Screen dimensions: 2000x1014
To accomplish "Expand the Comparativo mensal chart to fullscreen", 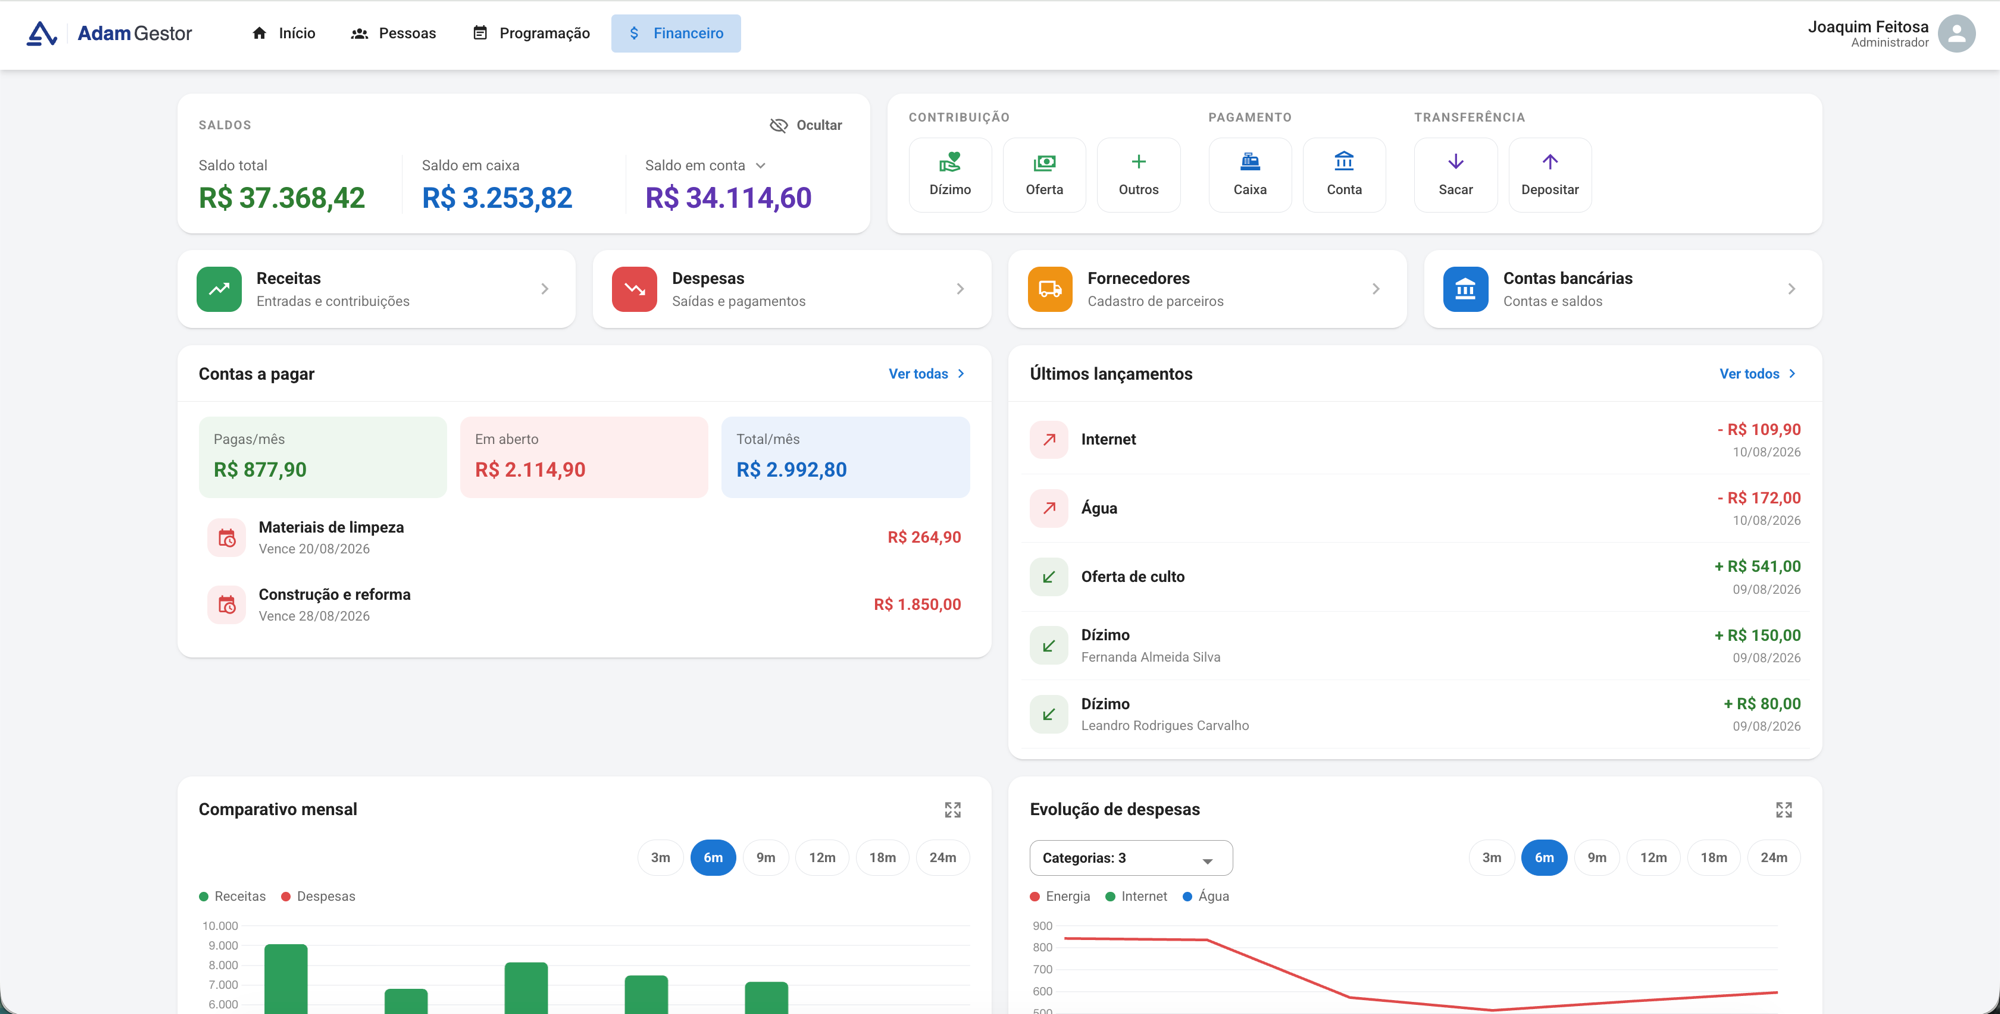I will click(x=953, y=810).
